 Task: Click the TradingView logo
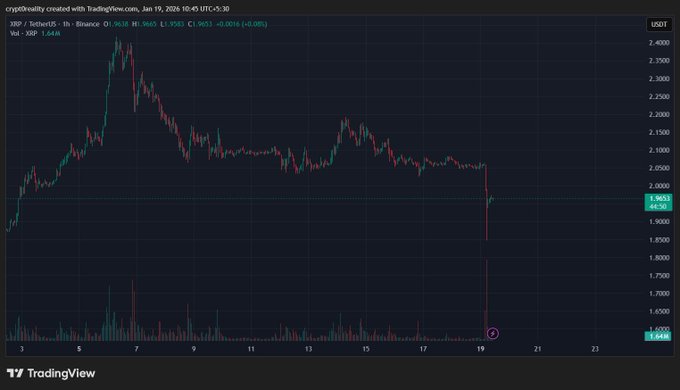tap(51, 373)
